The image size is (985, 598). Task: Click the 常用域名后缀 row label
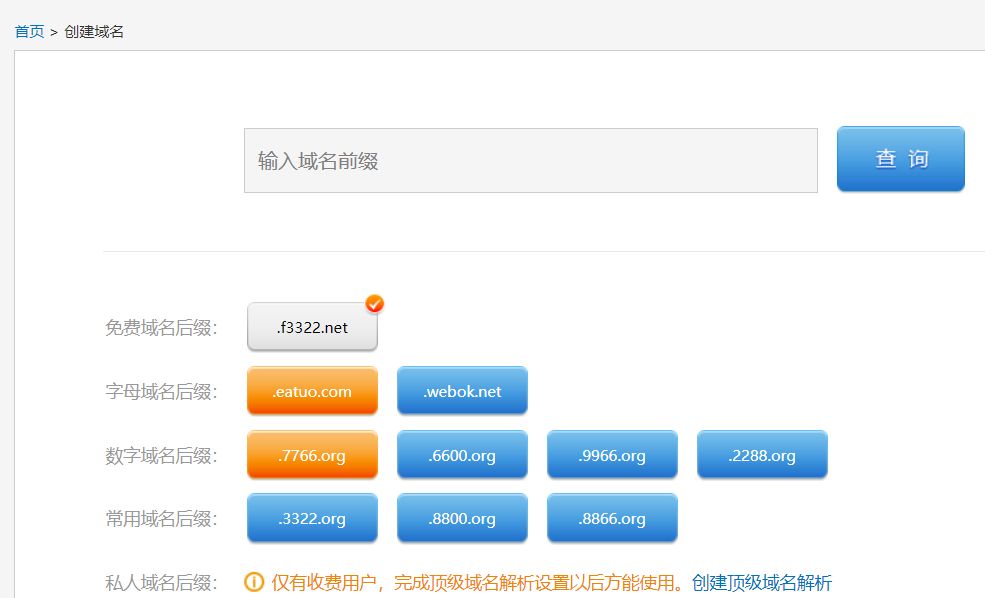click(x=161, y=519)
